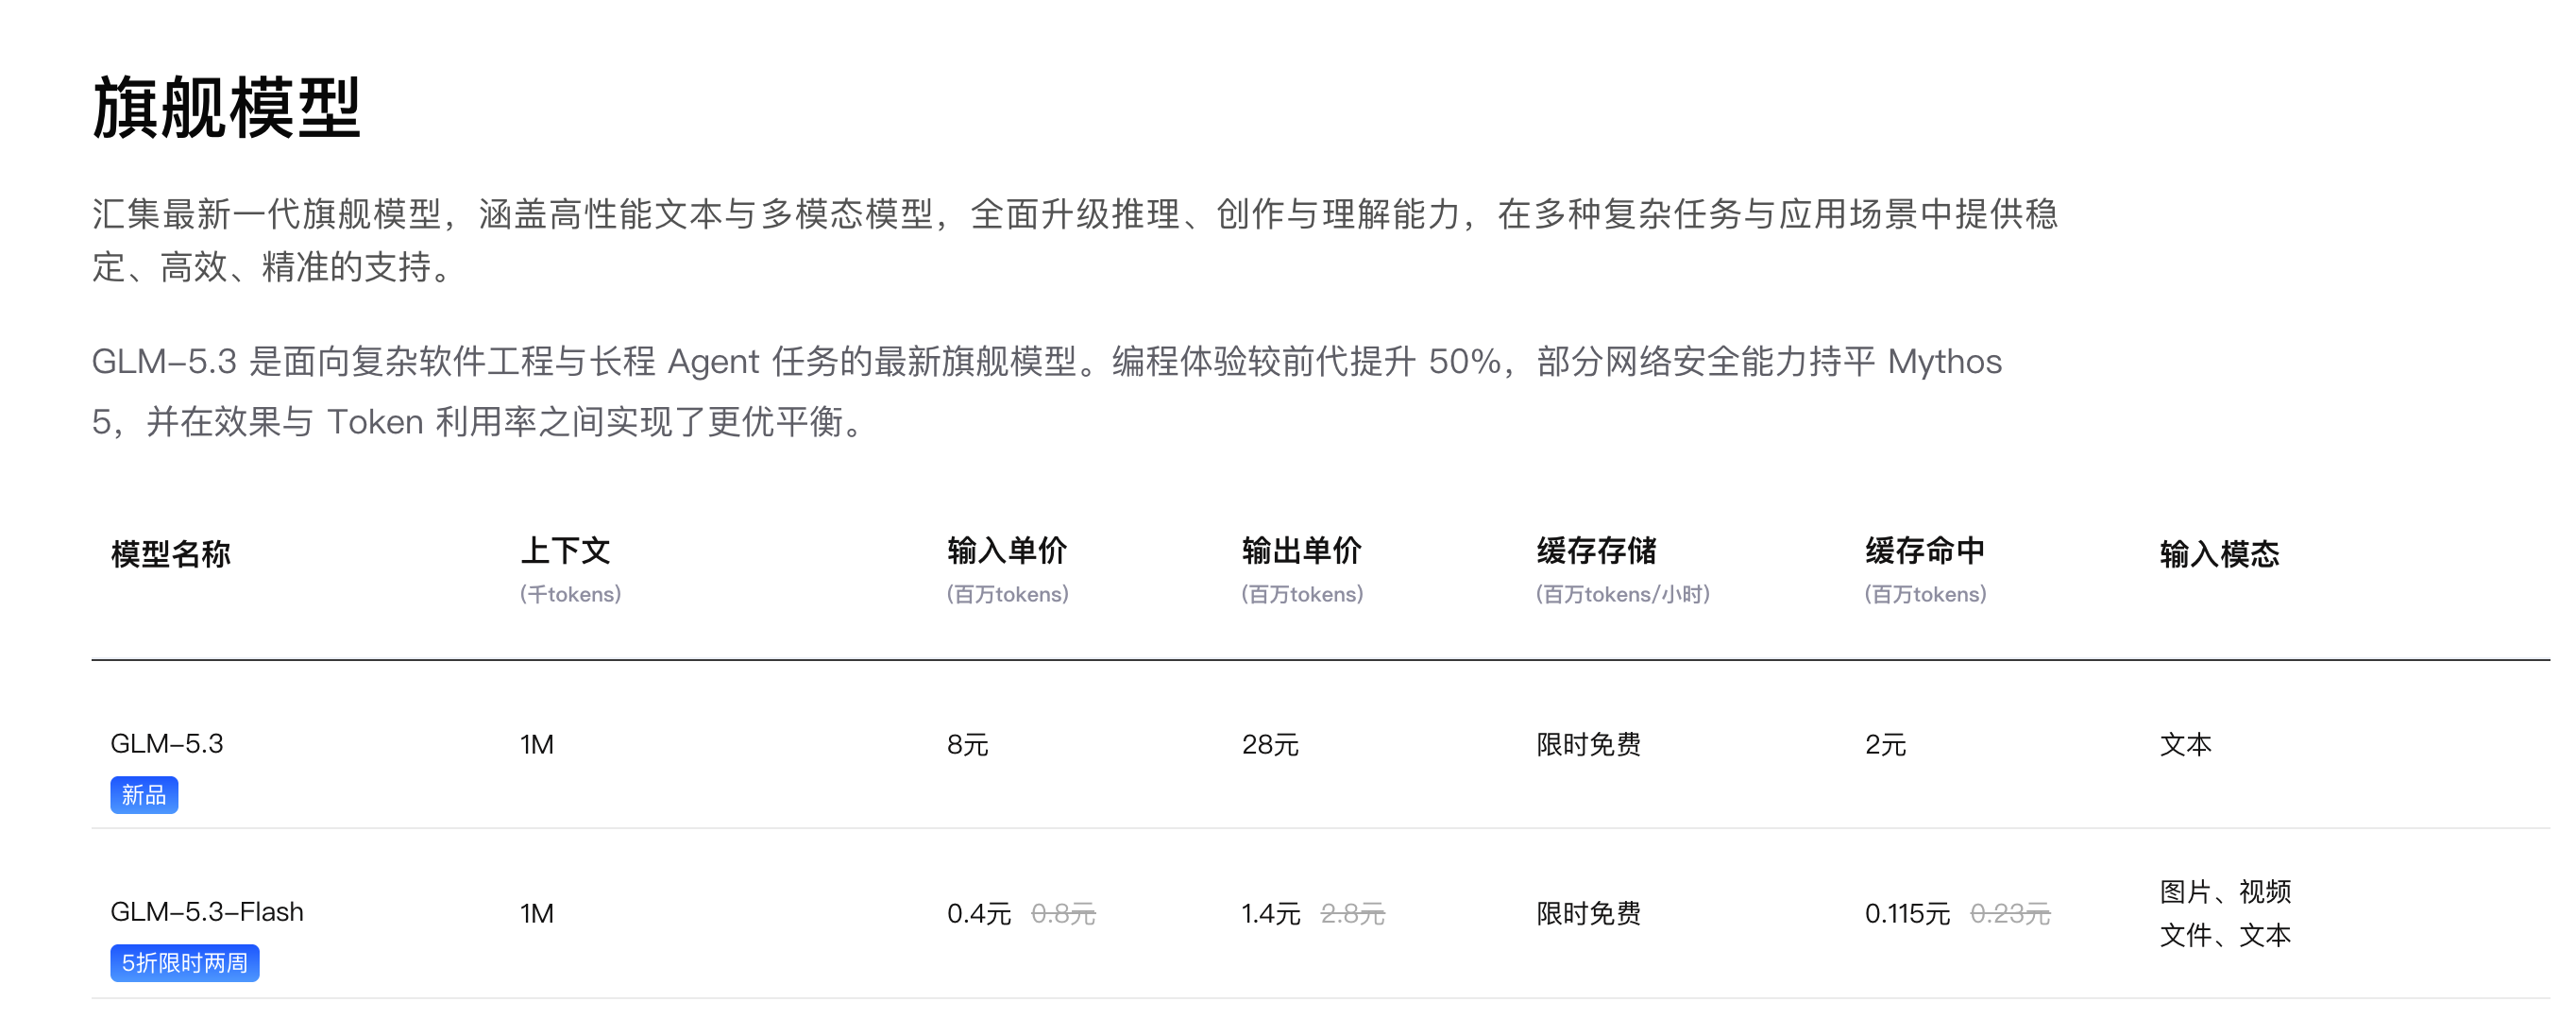2576x1035 pixels.
Task: Select the GLM-5.3-Flash model name
Action: coord(207,912)
